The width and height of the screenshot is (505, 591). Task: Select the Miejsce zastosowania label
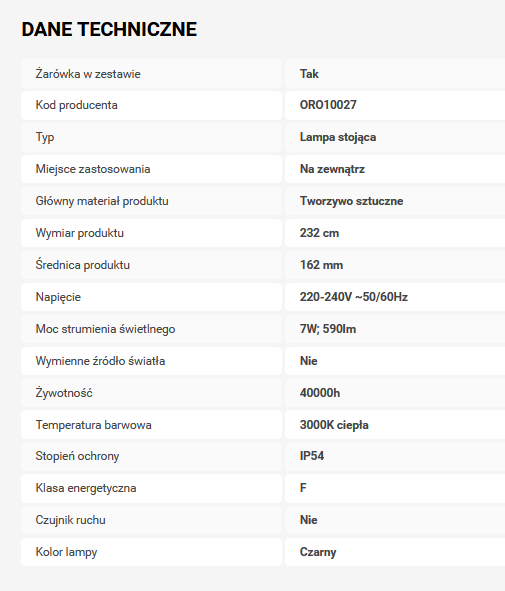tap(93, 169)
